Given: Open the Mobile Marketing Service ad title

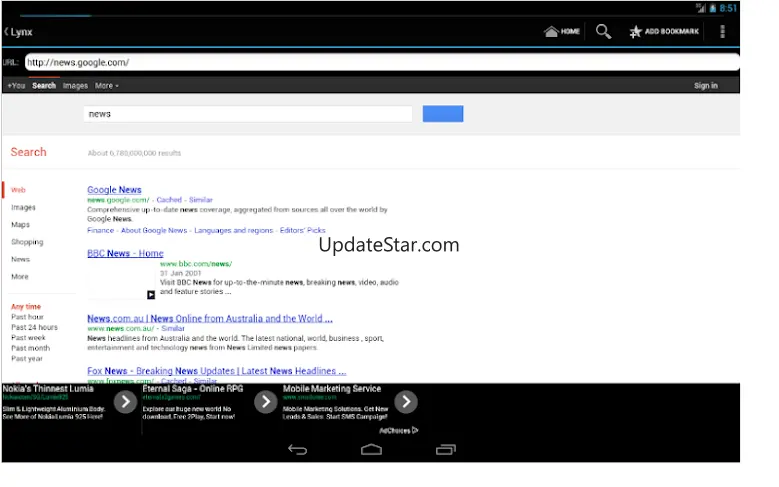Looking at the screenshot, I should pyautogui.click(x=332, y=389).
